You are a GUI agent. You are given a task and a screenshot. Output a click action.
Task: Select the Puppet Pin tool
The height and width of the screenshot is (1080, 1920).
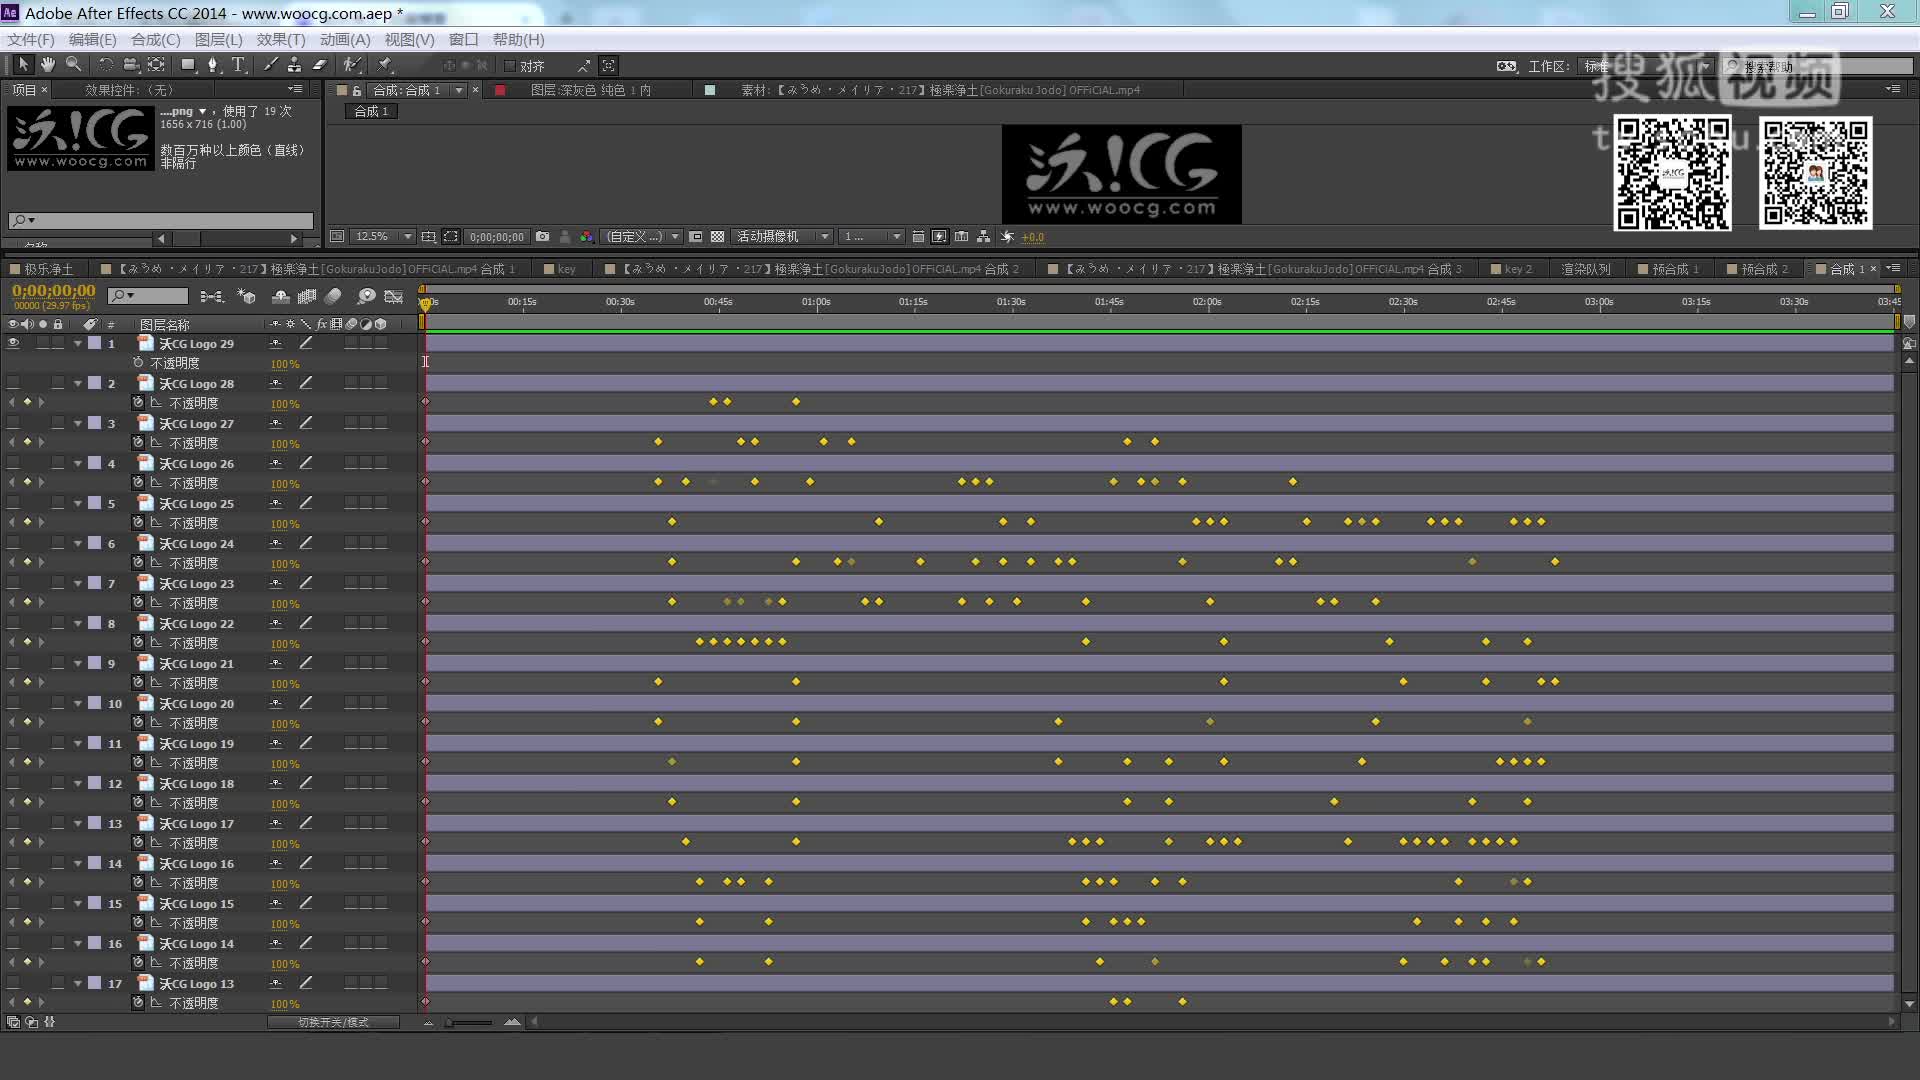(x=385, y=65)
